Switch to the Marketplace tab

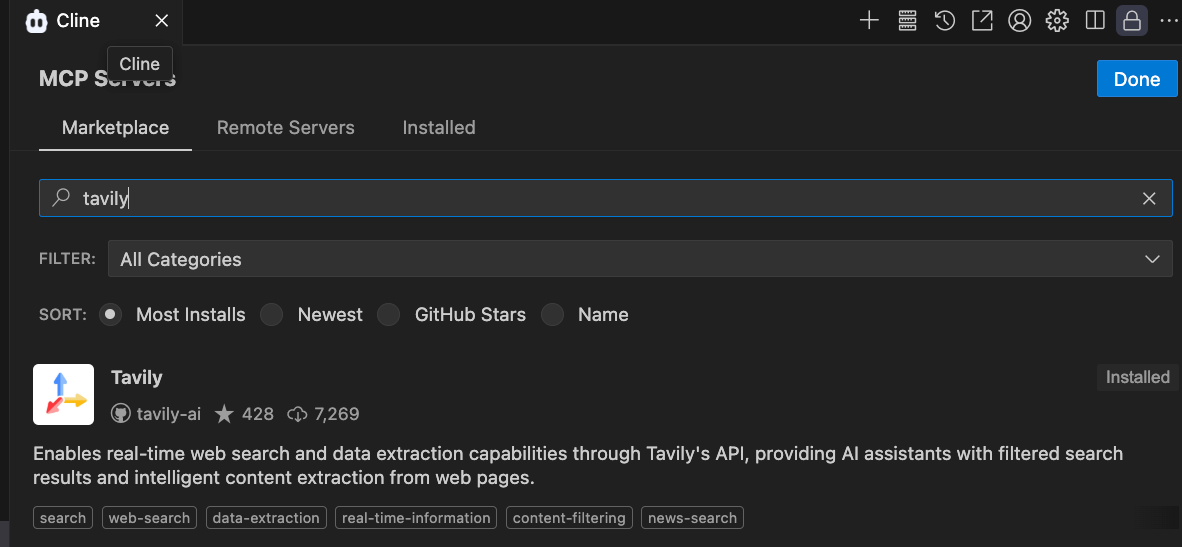[115, 127]
